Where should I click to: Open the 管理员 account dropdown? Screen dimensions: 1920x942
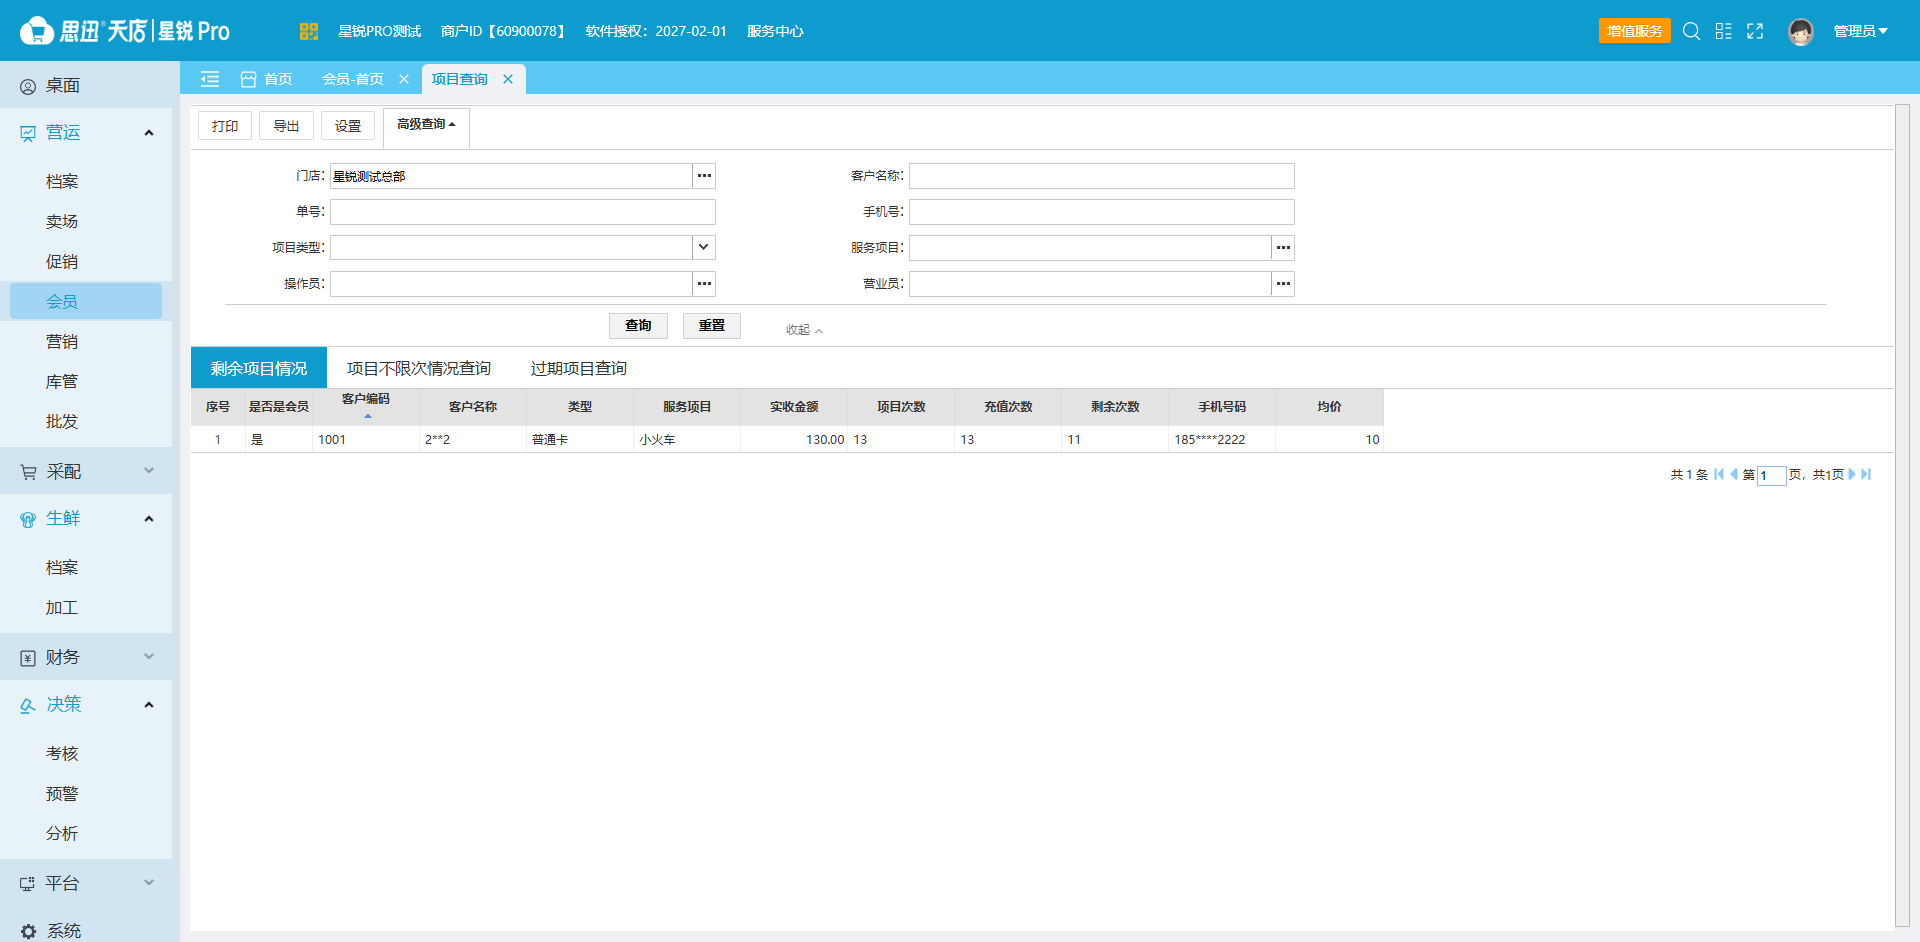[x=1860, y=31]
